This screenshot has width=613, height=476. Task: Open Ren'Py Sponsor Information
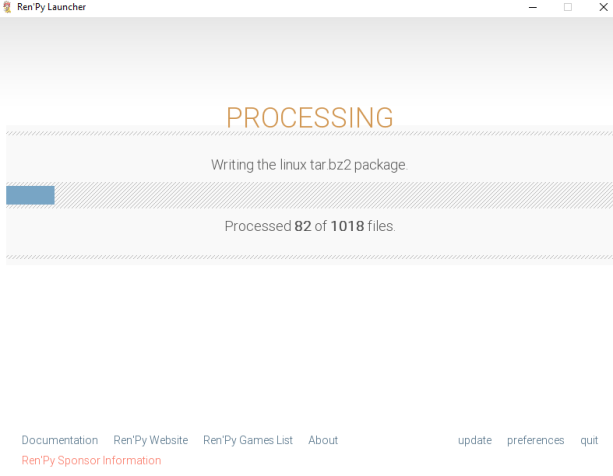tap(91, 461)
